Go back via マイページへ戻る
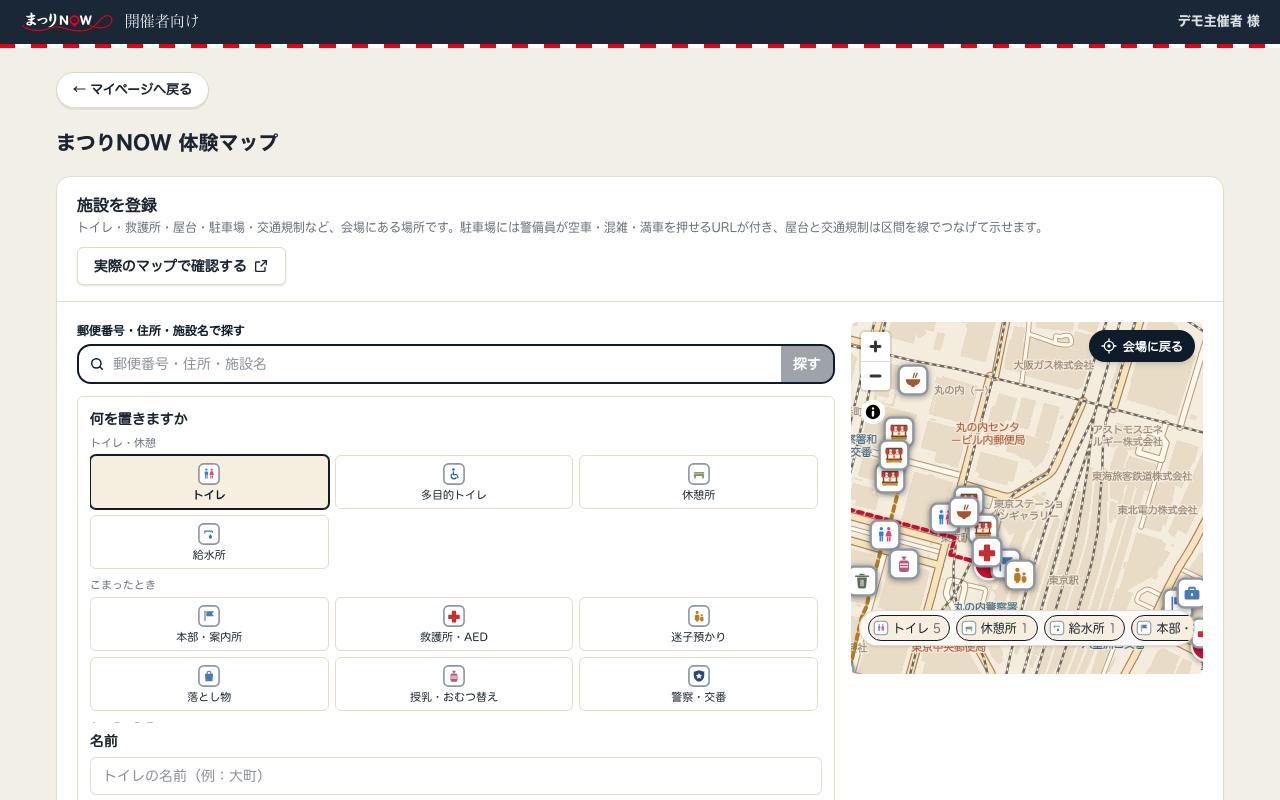1280x800 pixels. (x=132, y=90)
